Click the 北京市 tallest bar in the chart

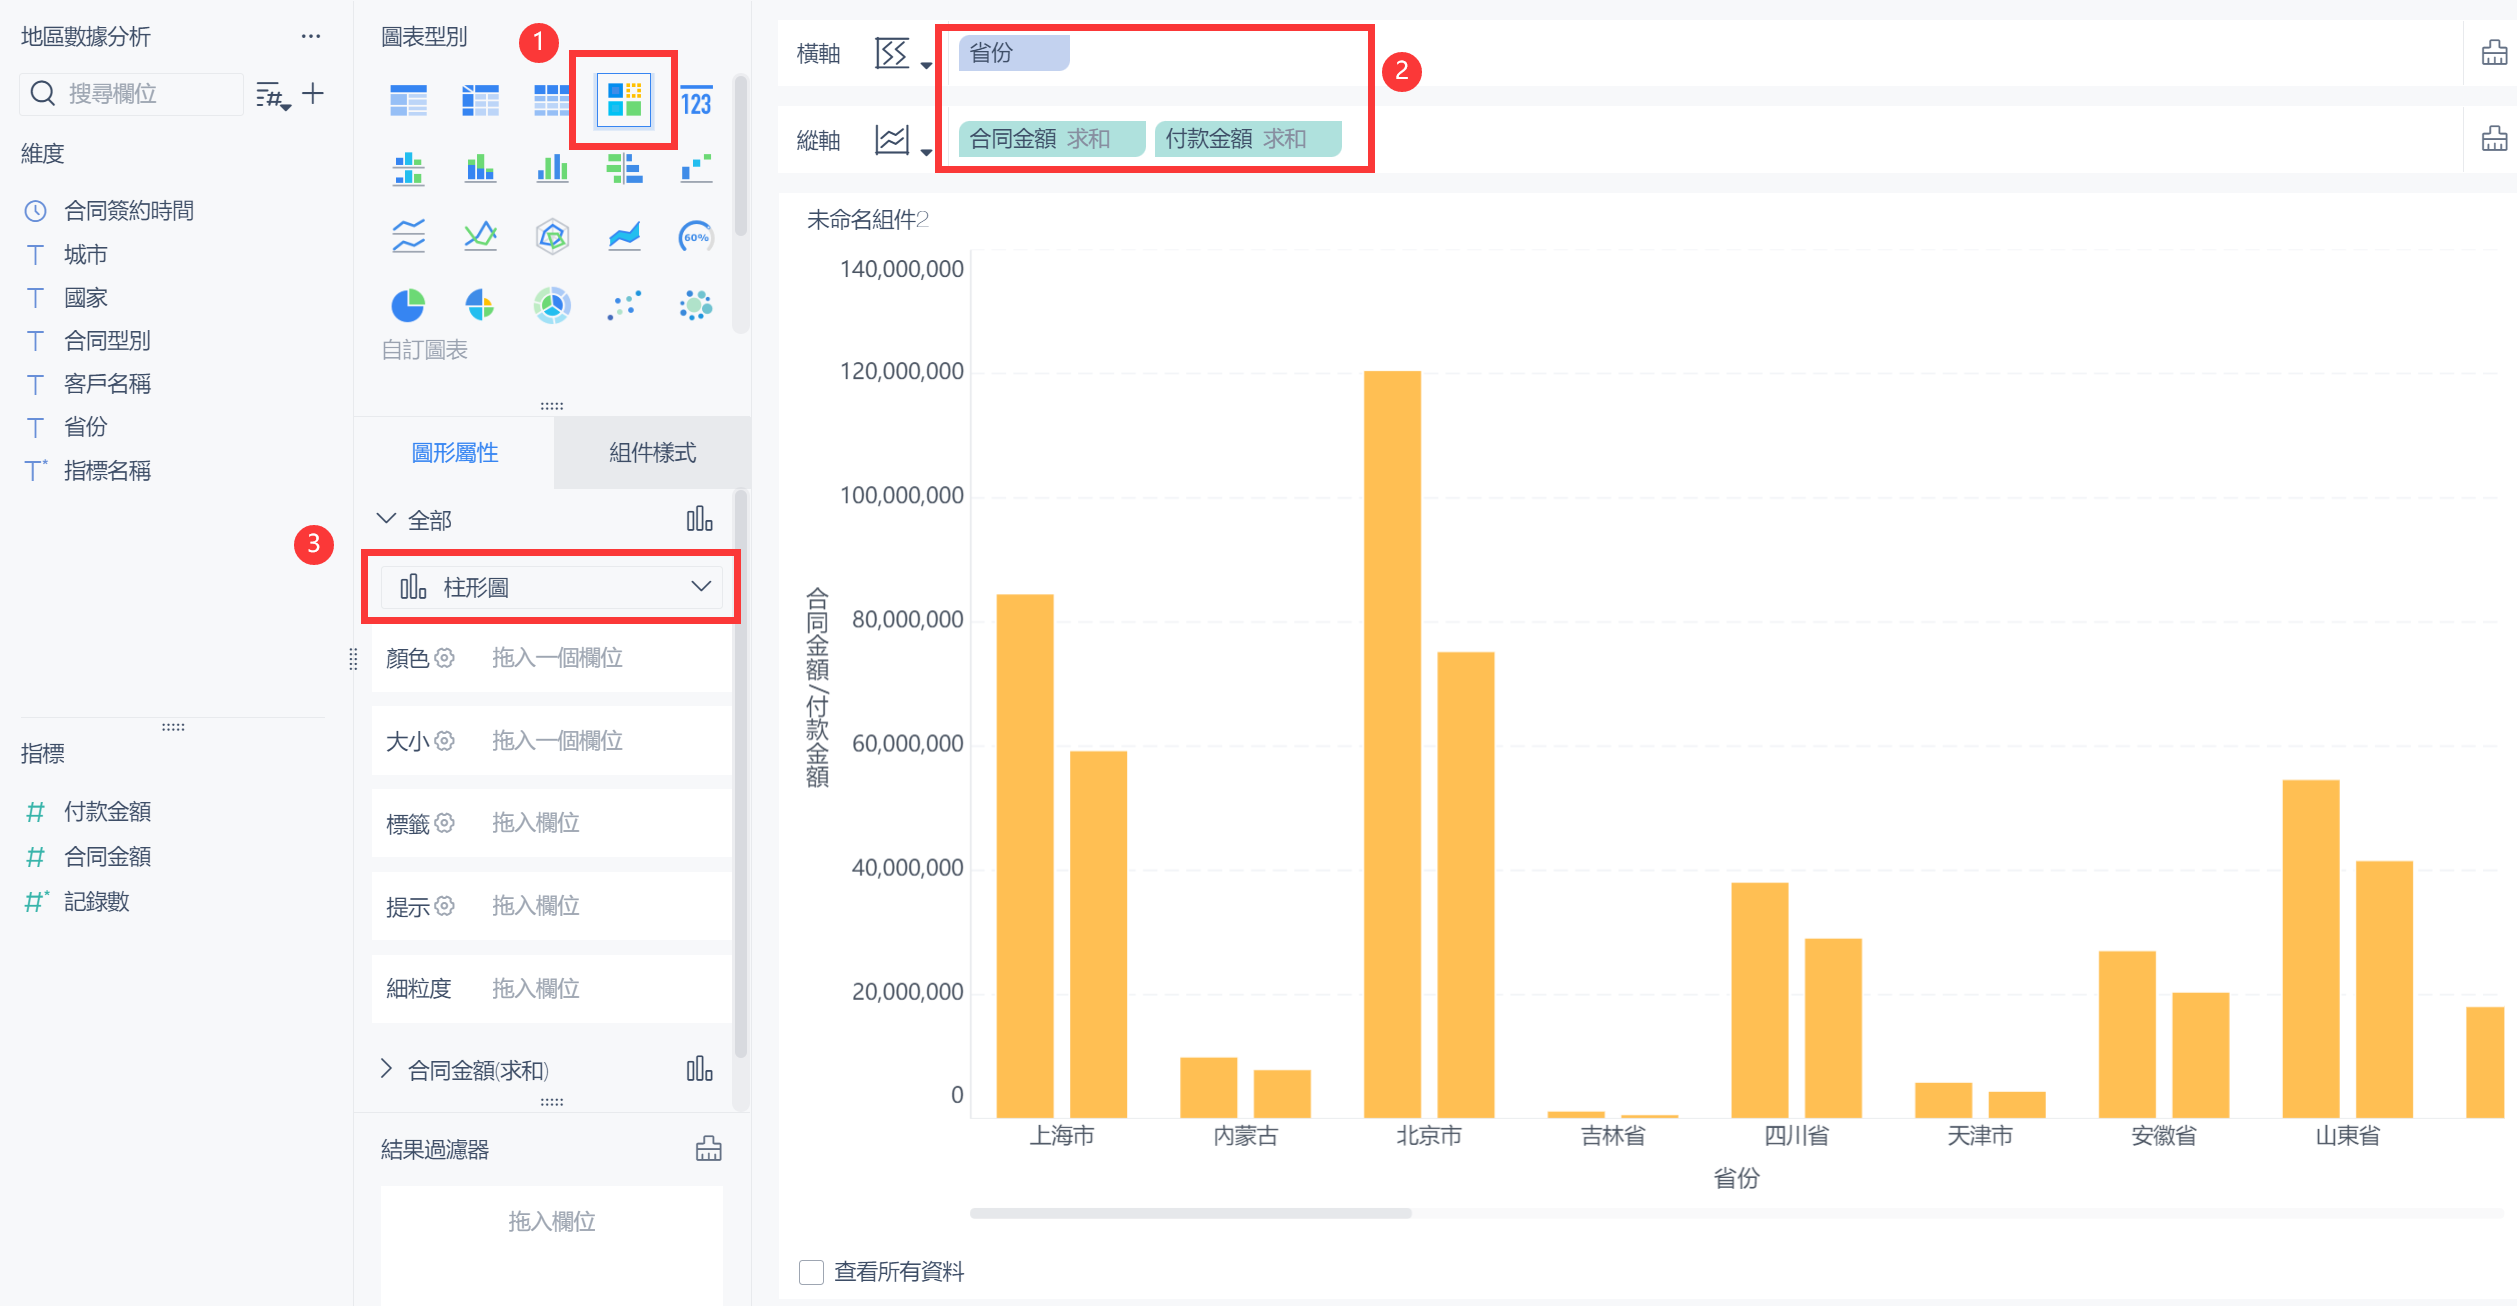click(1392, 744)
